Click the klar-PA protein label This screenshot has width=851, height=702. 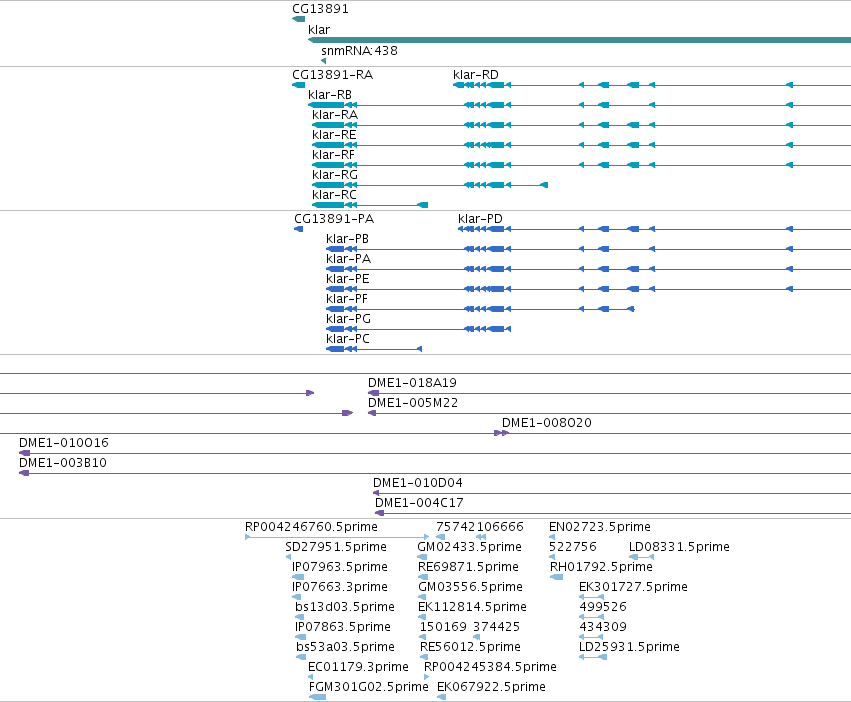click(348, 259)
